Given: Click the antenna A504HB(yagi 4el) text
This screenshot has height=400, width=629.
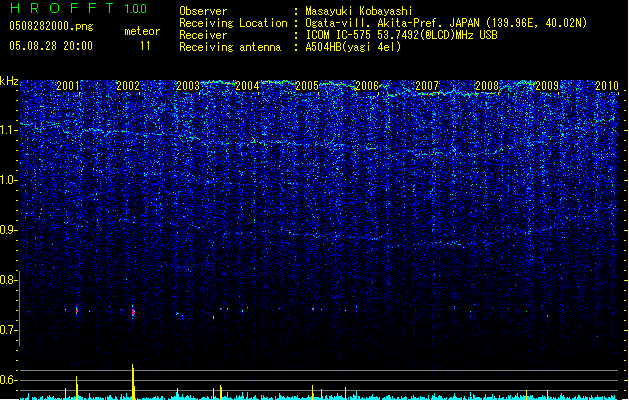Looking at the screenshot, I should (x=353, y=47).
